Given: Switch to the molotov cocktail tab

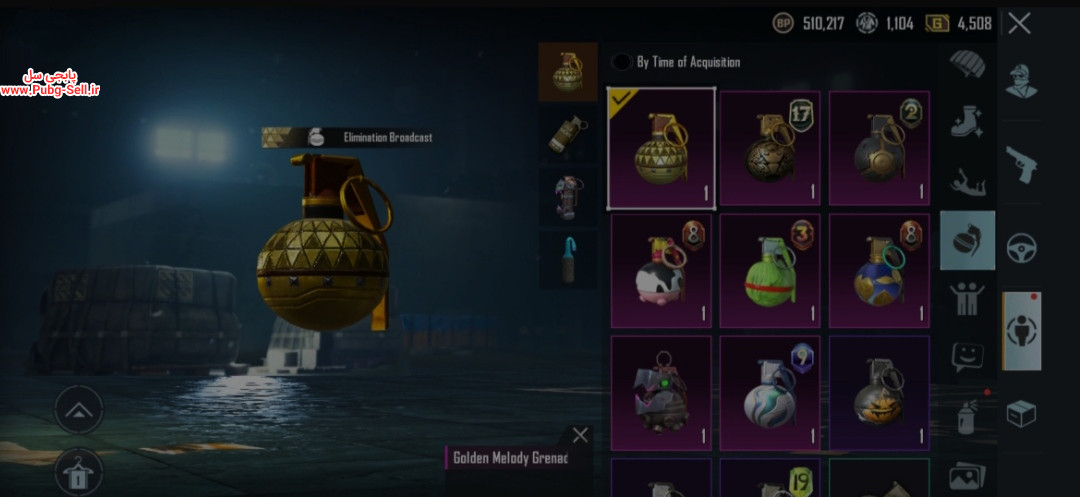Looking at the screenshot, I should [568, 260].
